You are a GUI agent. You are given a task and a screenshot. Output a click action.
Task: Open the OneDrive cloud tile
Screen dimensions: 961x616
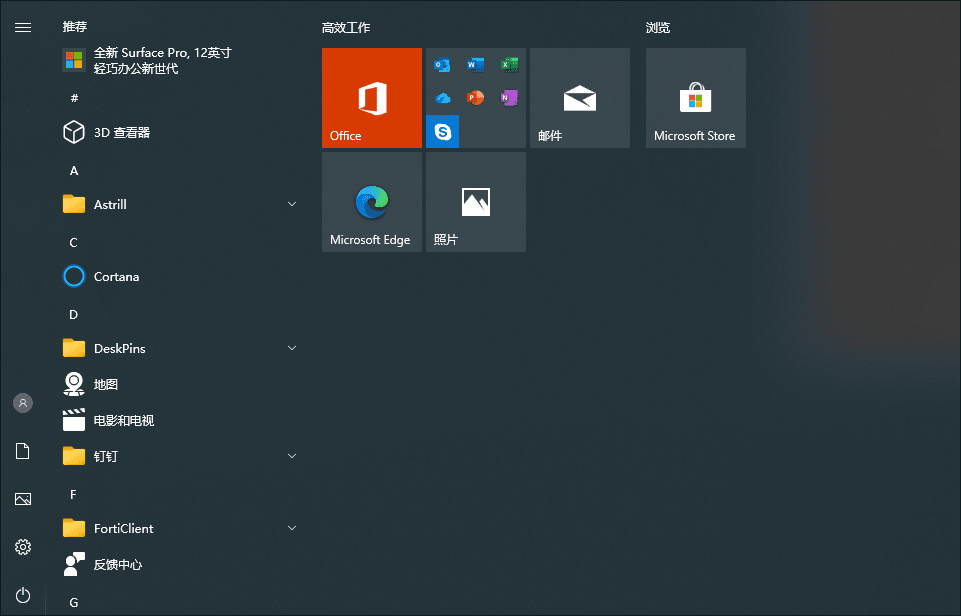click(x=441, y=97)
